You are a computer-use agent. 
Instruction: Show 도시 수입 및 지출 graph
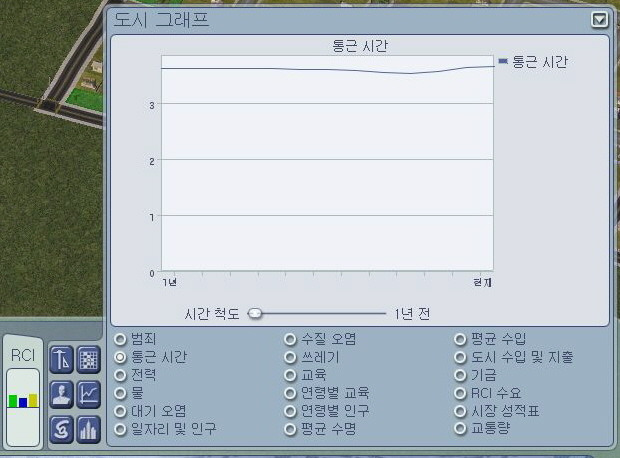(x=460, y=357)
